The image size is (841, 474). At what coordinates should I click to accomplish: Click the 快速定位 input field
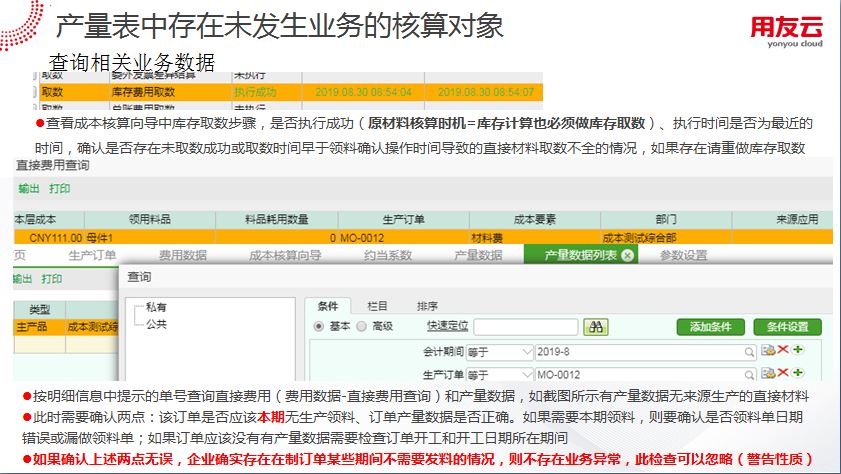coord(525,327)
